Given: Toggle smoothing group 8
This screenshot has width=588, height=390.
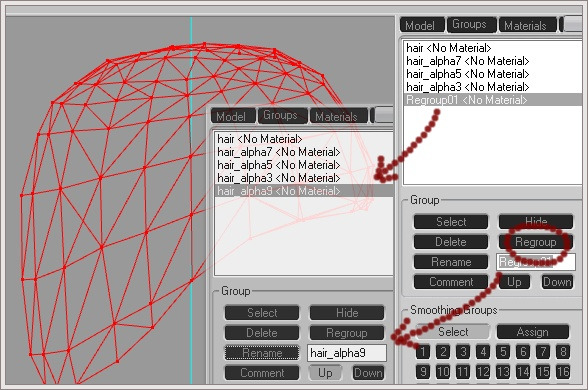Looking at the screenshot, I should pos(563,352).
